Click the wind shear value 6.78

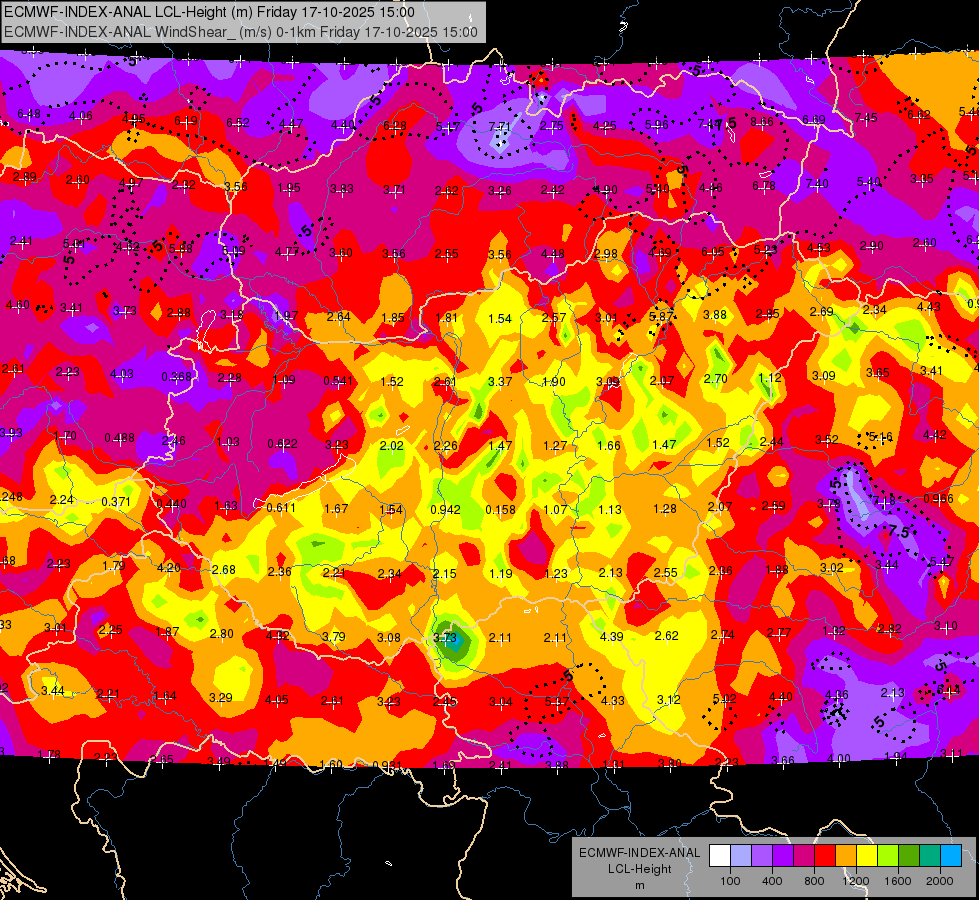pyautogui.click(x=764, y=185)
